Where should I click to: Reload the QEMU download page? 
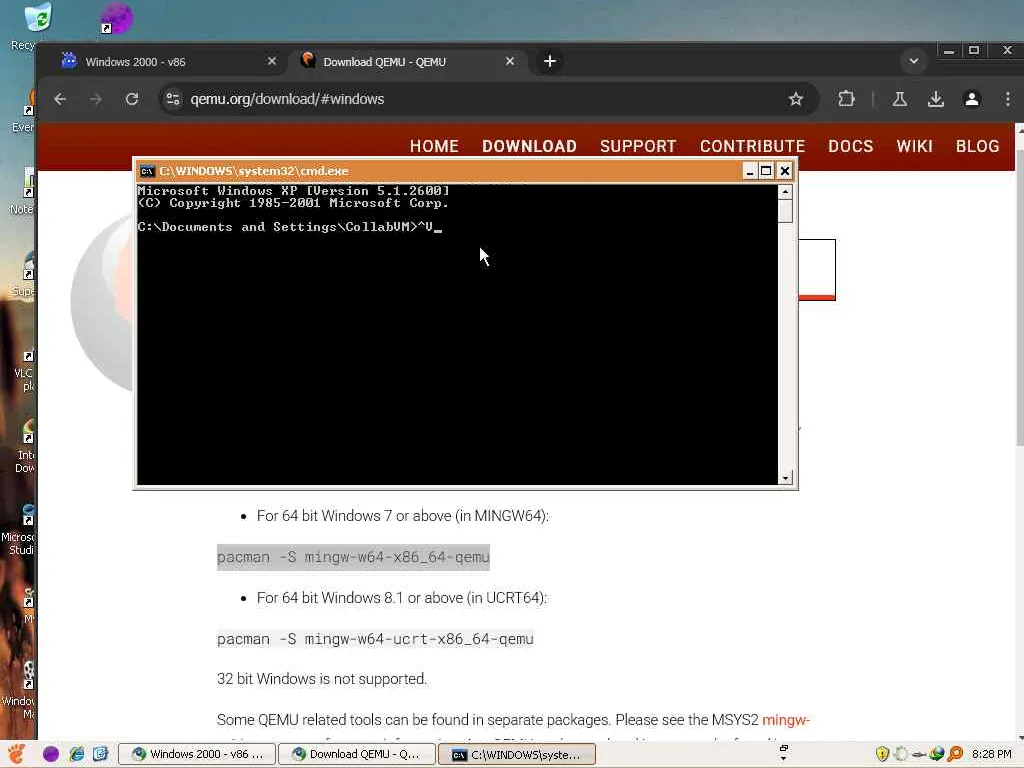pyautogui.click(x=132, y=99)
